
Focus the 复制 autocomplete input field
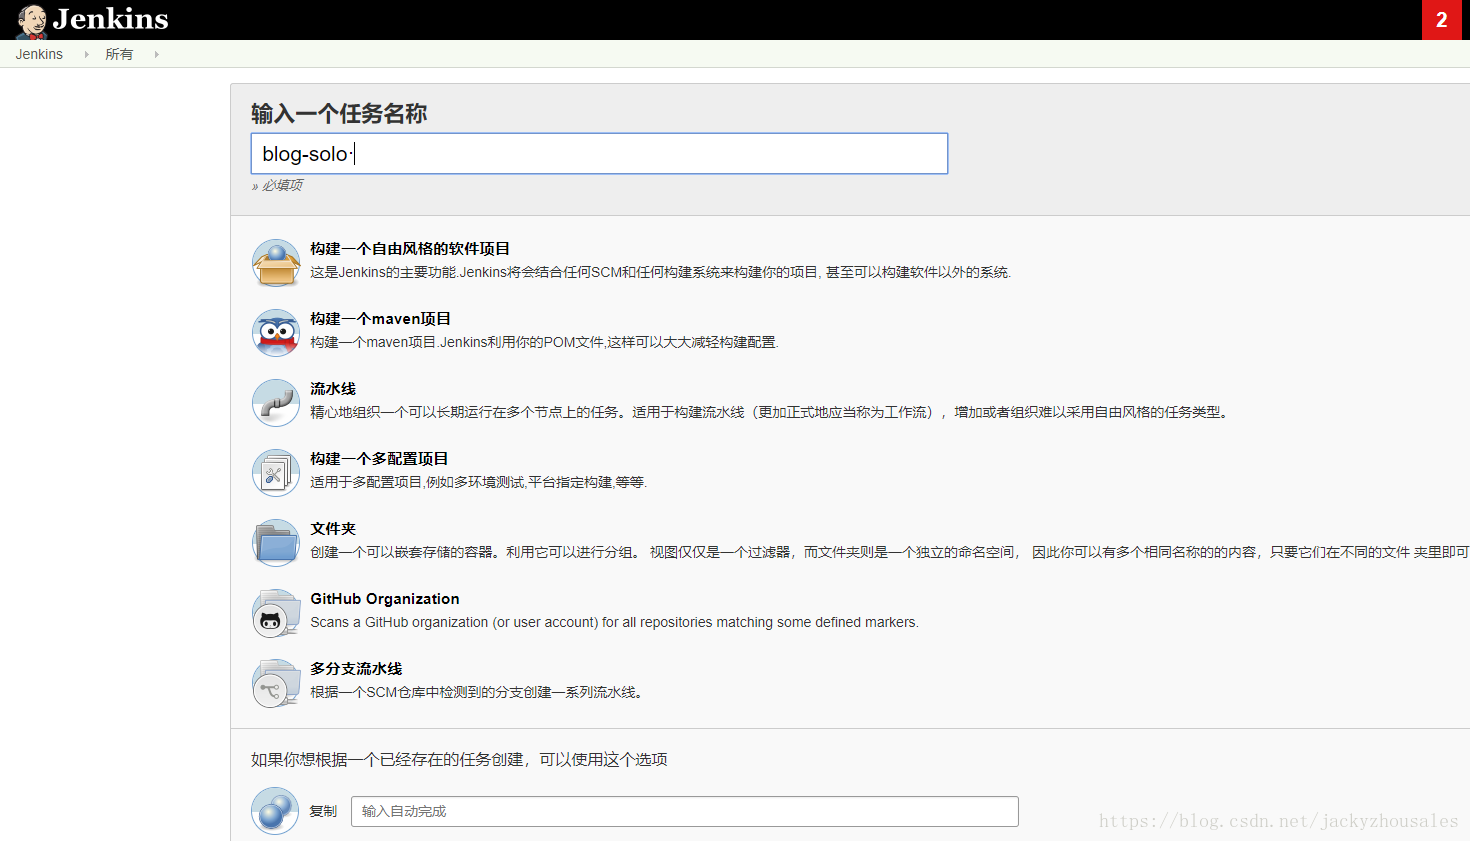[685, 811]
